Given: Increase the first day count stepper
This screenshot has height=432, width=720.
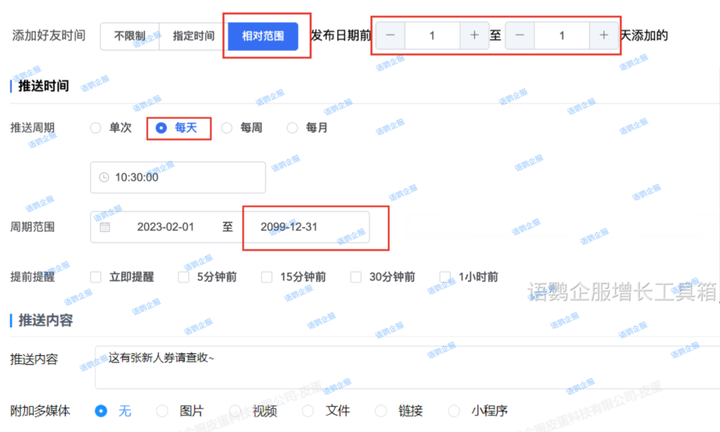Looking at the screenshot, I should coord(474,35).
